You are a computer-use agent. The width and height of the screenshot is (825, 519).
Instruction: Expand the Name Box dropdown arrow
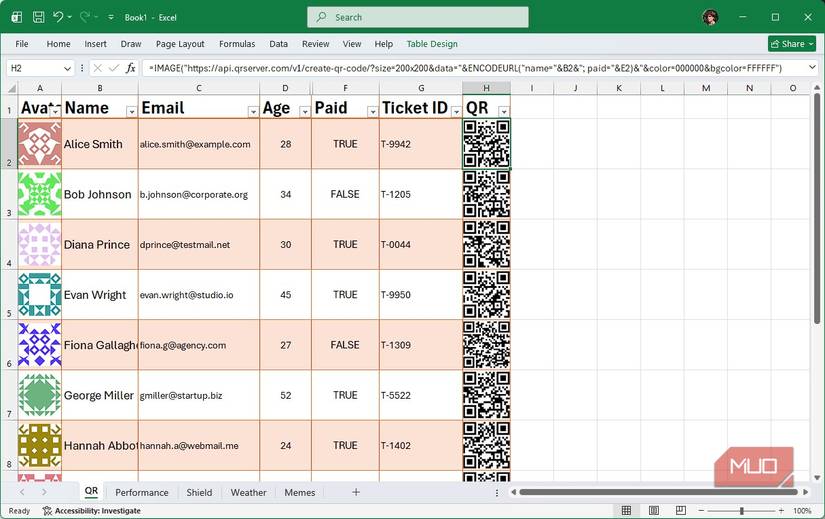[x=67, y=68]
